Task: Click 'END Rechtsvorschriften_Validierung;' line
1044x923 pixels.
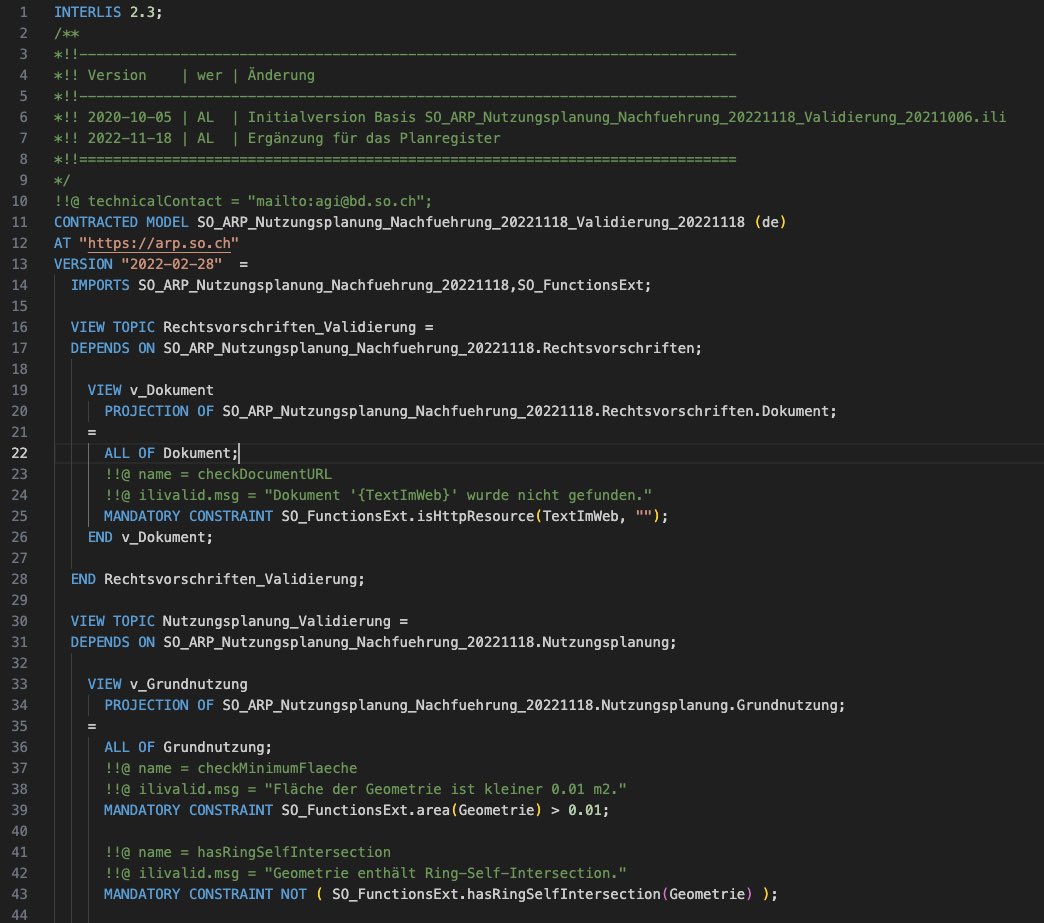Action: [x=218, y=579]
